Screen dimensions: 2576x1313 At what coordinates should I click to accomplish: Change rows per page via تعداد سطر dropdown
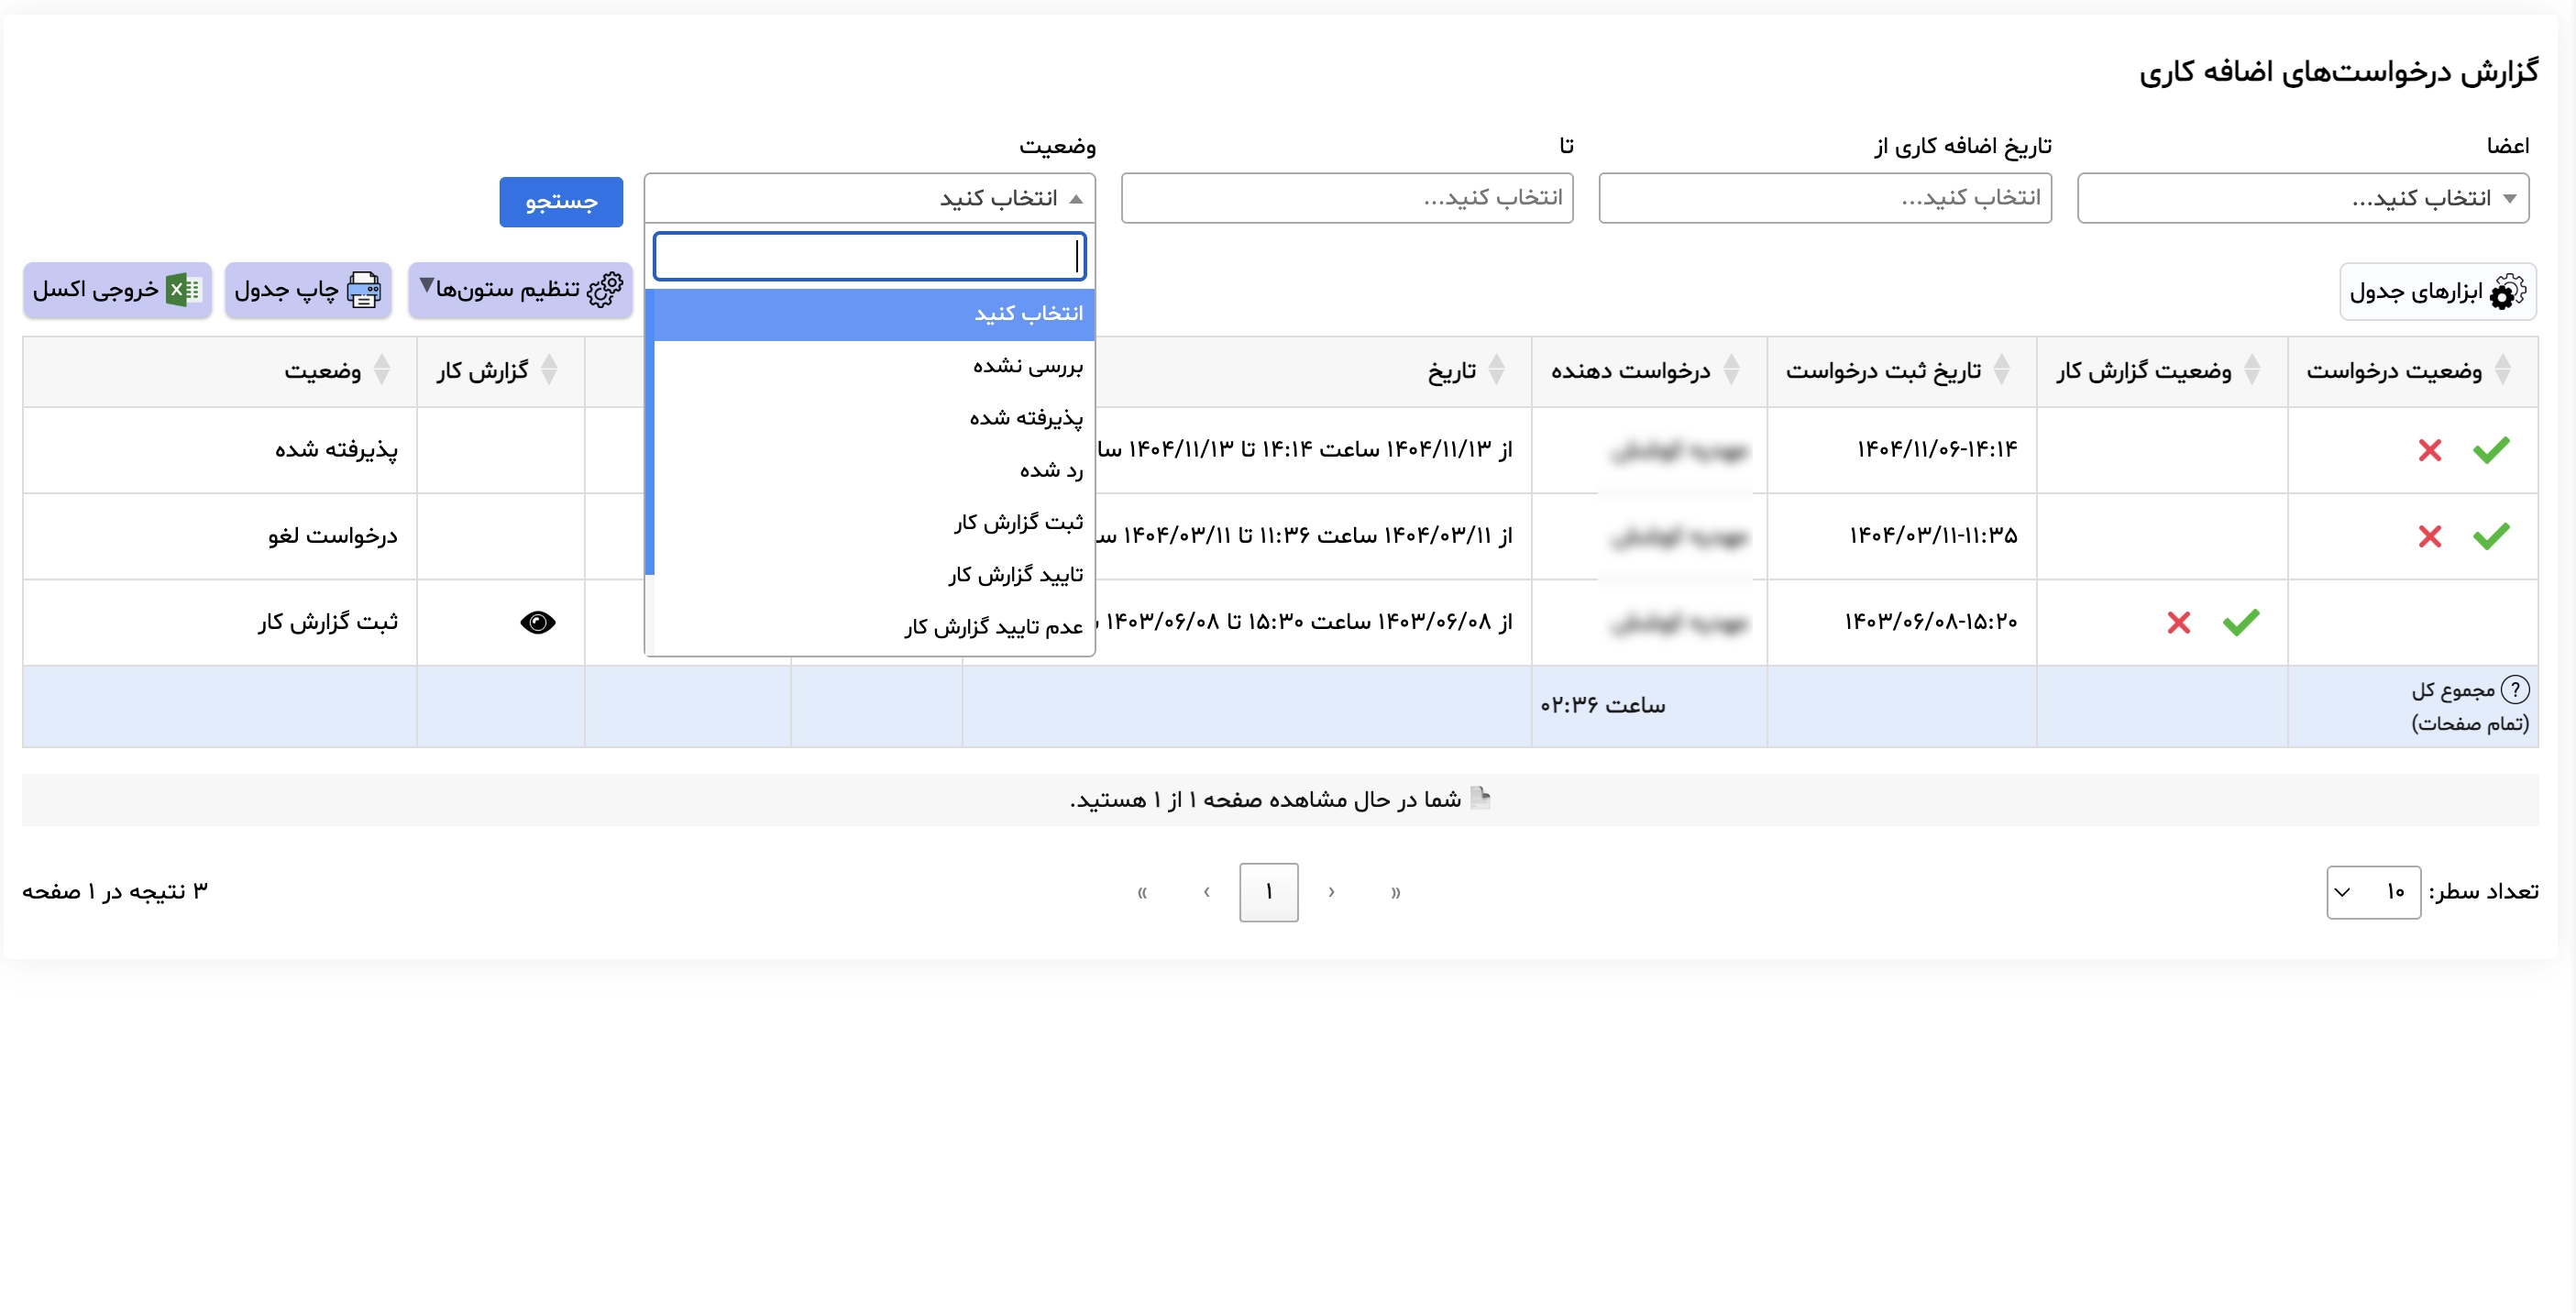(x=2375, y=892)
